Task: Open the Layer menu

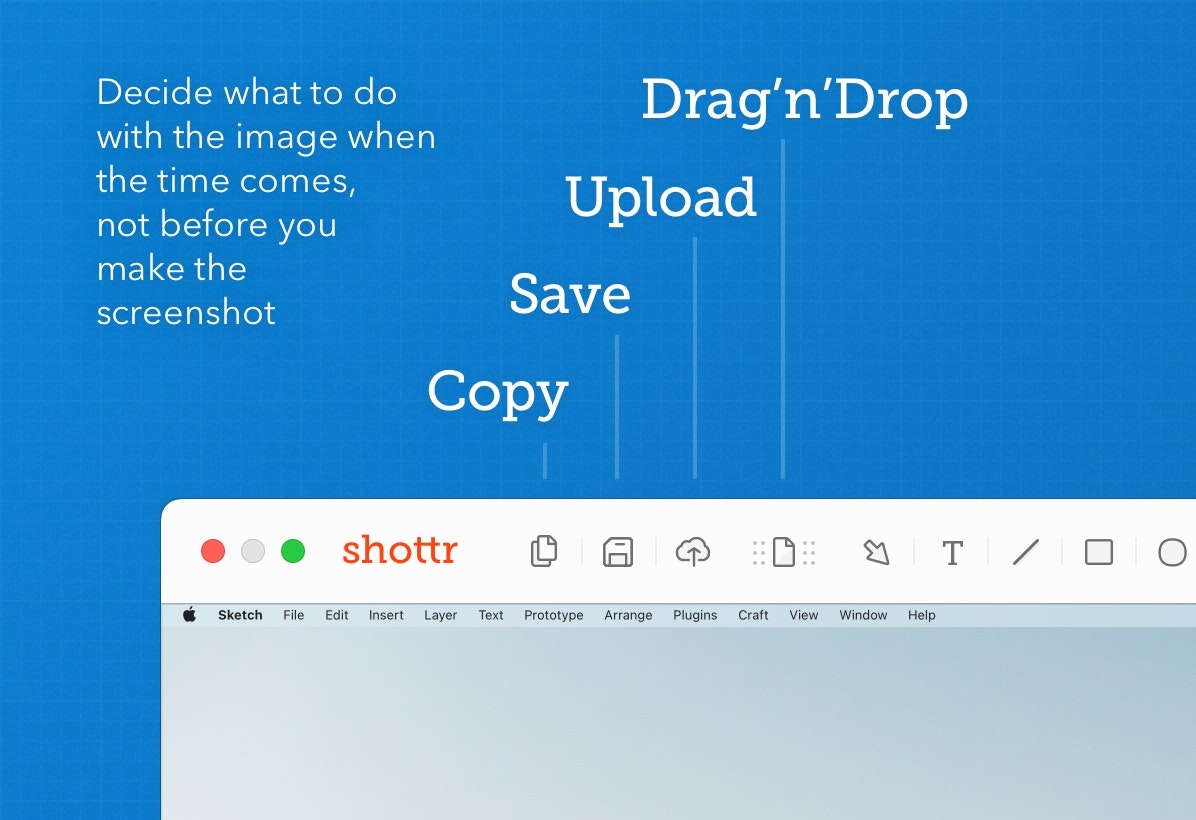Action: pos(440,615)
